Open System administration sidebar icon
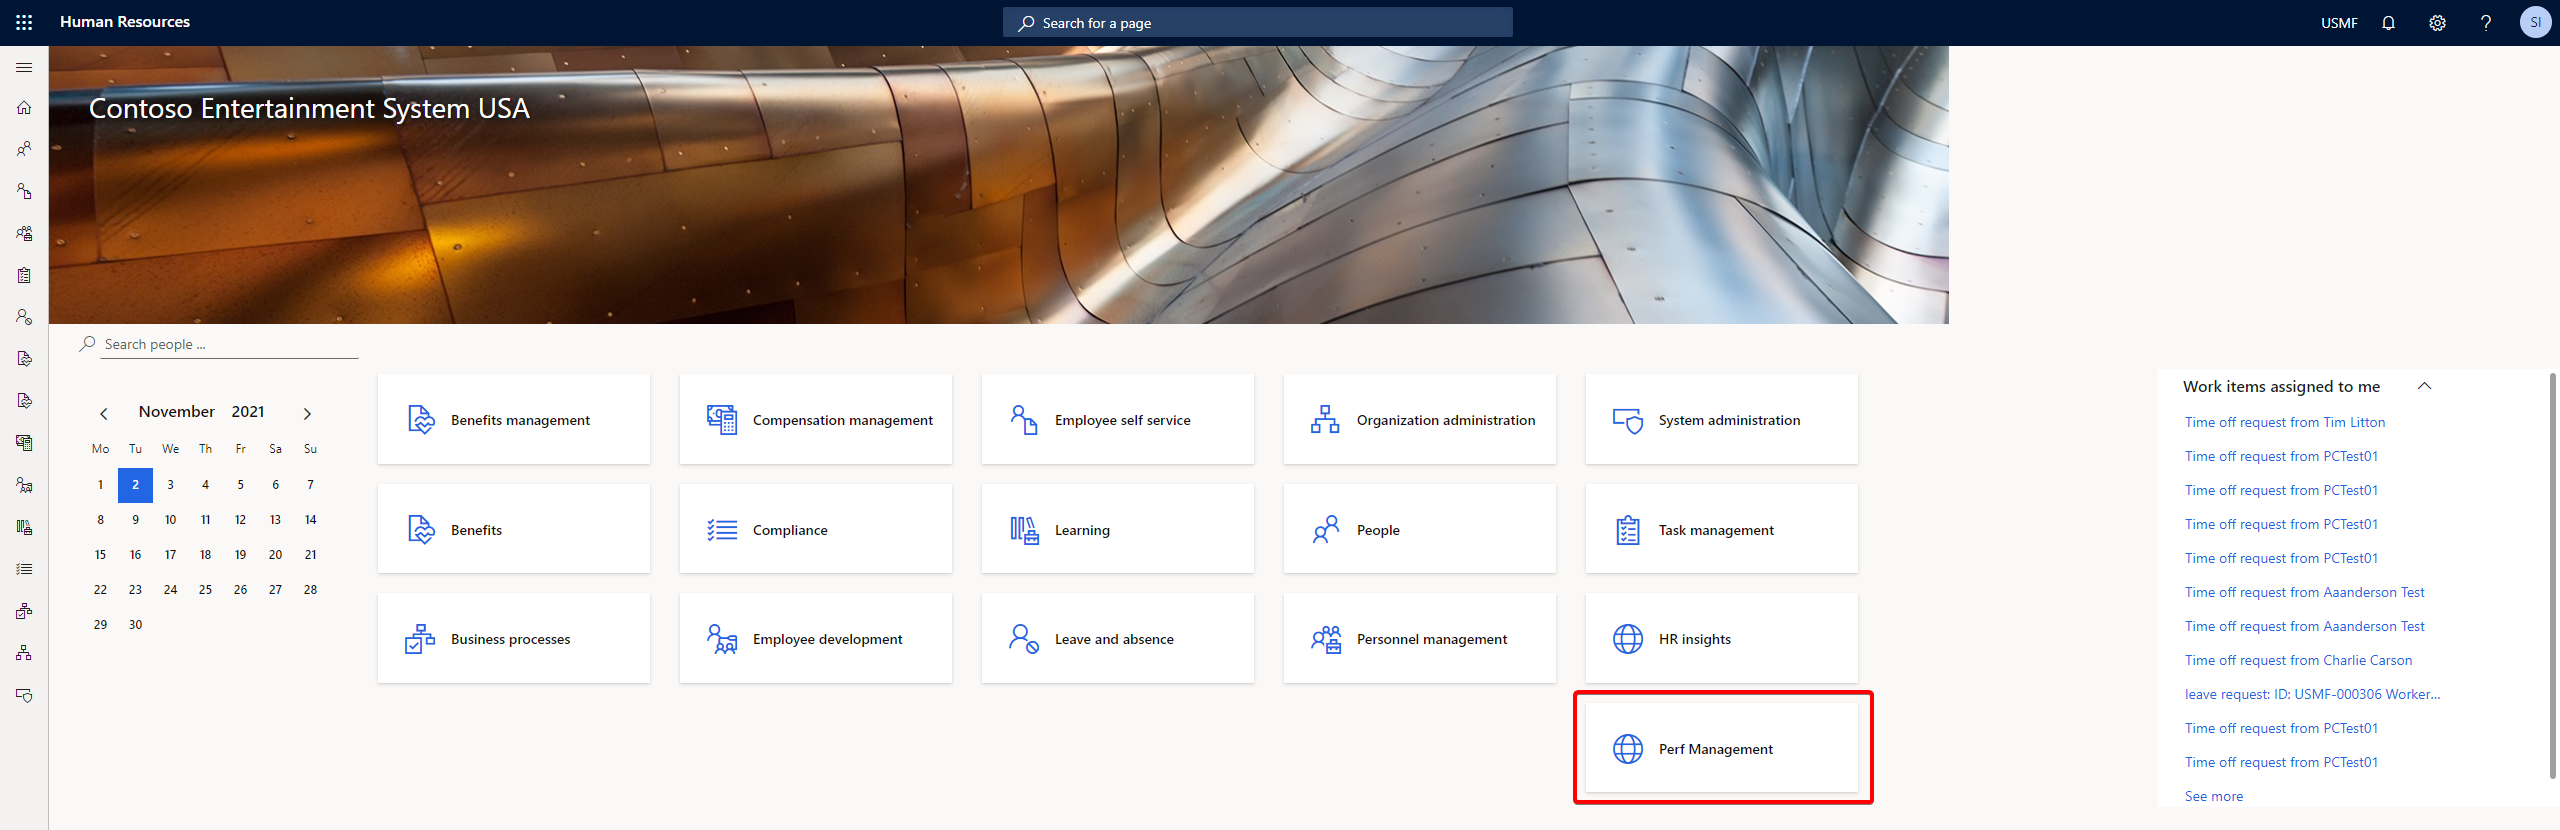This screenshot has height=830, width=2560. coord(24,695)
